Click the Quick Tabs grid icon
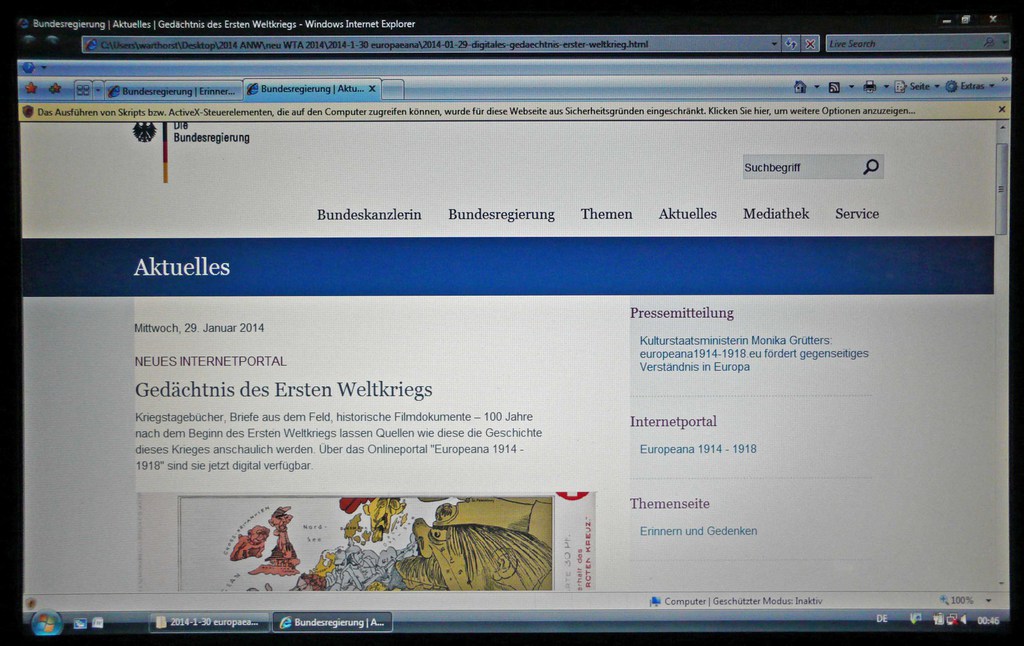 coord(83,89)
